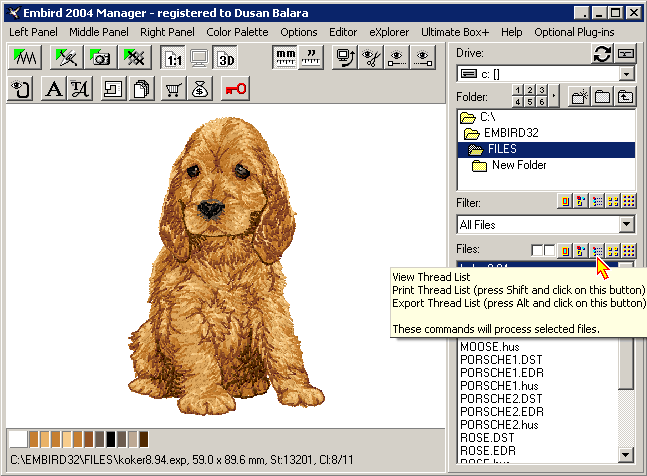This screenshot has width=647, height=476.
Task: Click last grid icon in Files row
Action: pos(629,250)
